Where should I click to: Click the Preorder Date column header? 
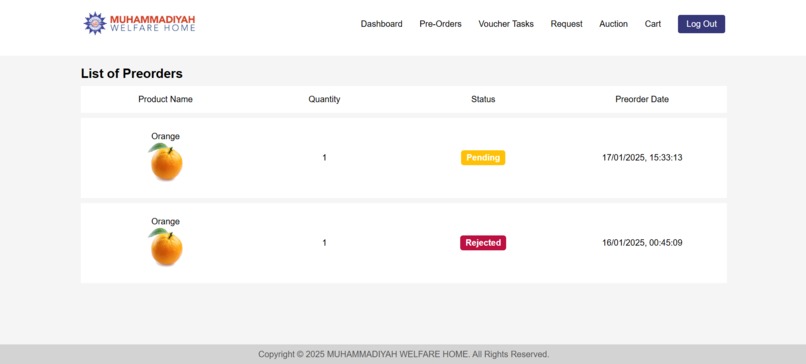point(642,99)
